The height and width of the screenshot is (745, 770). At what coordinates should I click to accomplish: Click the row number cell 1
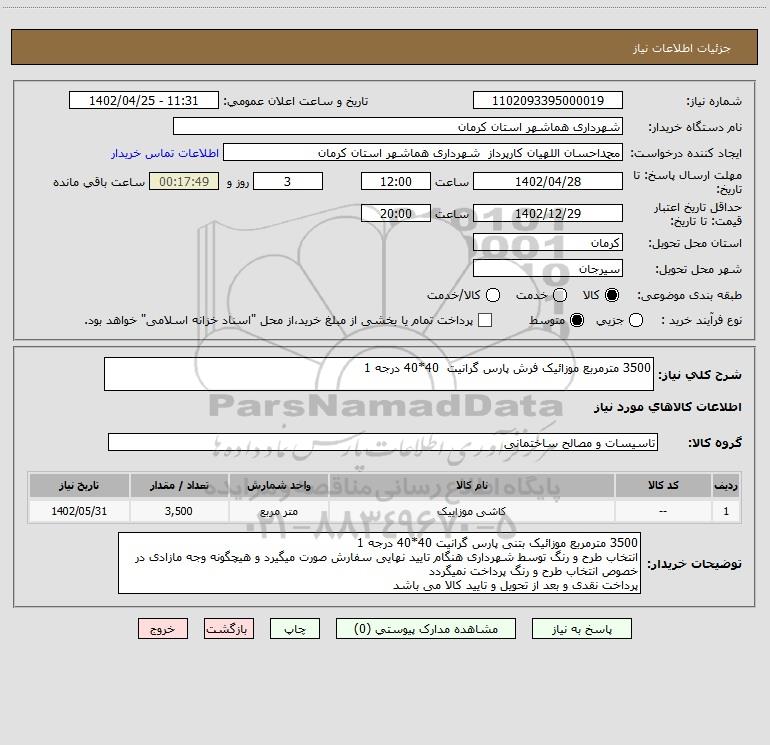tap(726, 512)
